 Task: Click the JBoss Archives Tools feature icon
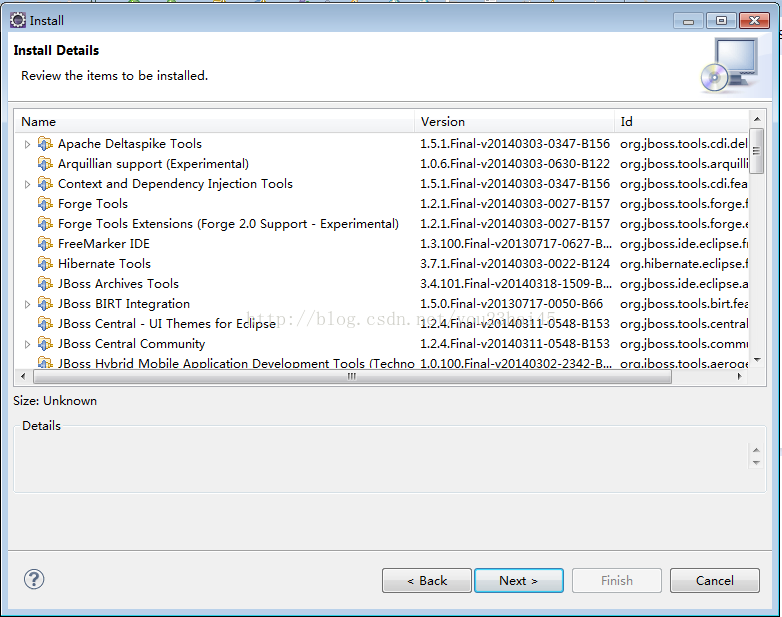pos(45,283)
